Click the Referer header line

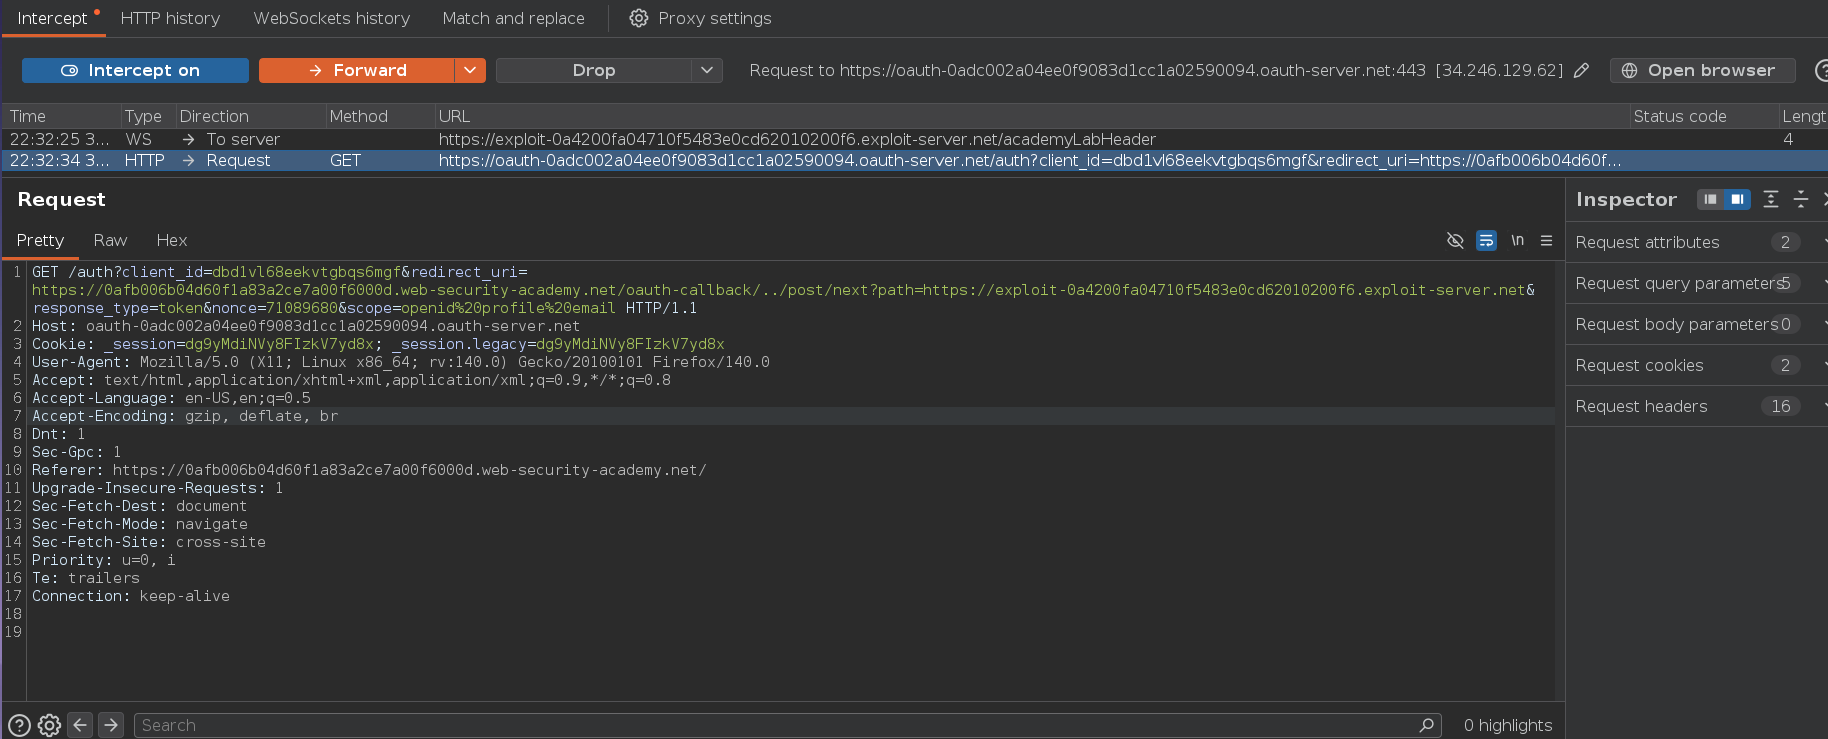[369, 470]
